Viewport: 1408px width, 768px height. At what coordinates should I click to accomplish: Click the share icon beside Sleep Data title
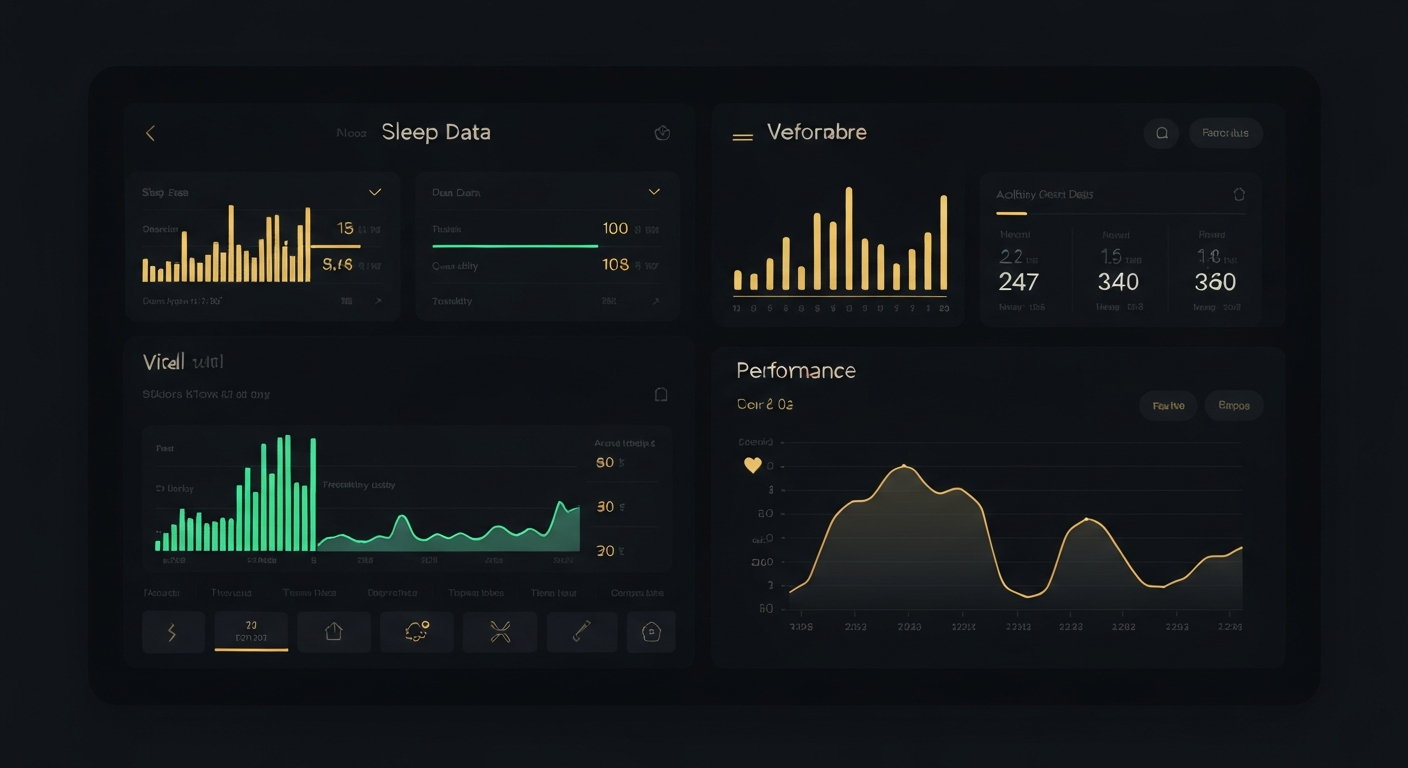pyautogui.click(x=662, y=132)
